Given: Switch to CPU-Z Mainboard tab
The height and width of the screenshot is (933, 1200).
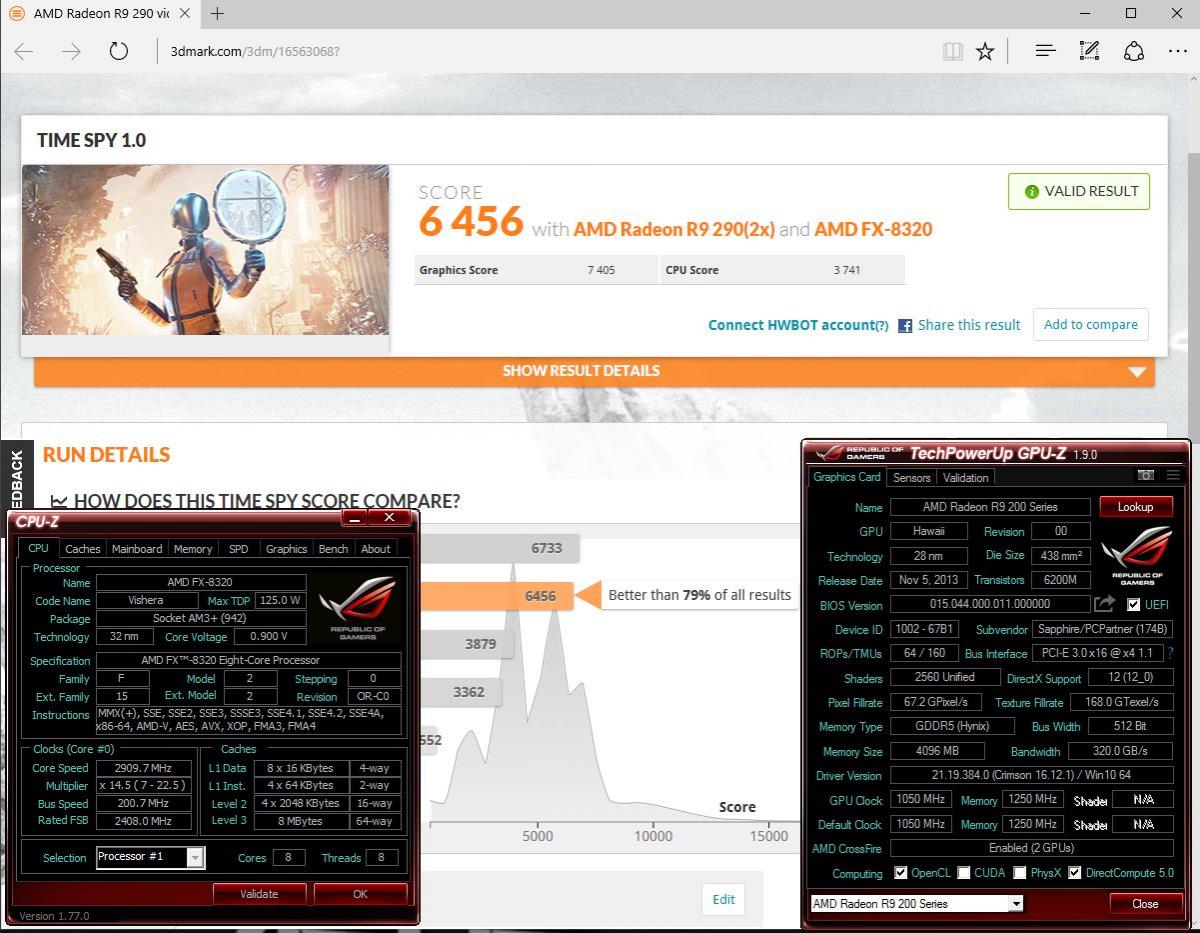Looking at the screenshot, I should pos(137,549).
